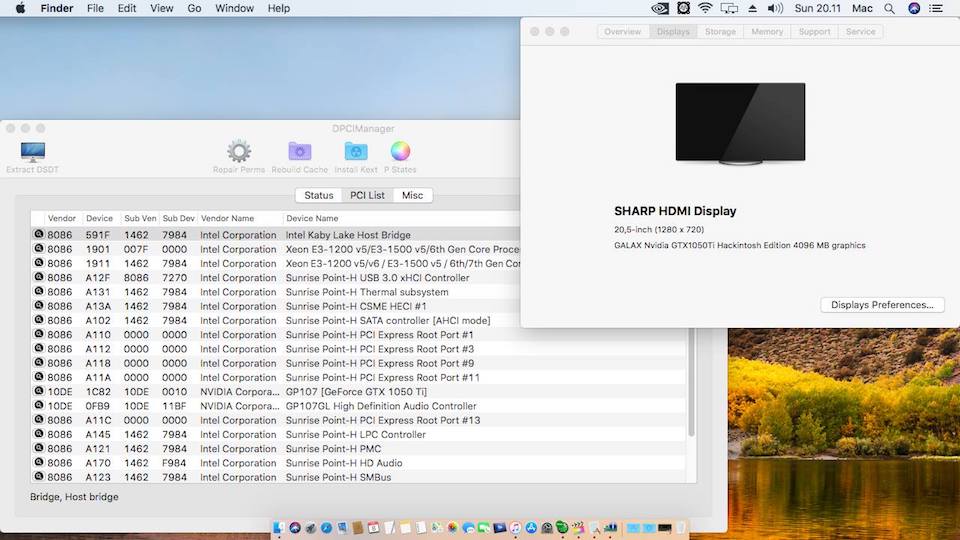Screen dimensions: 960x540
Task: Select the Sunrise Point-H LPC Controller row
Action: point(358,434)
